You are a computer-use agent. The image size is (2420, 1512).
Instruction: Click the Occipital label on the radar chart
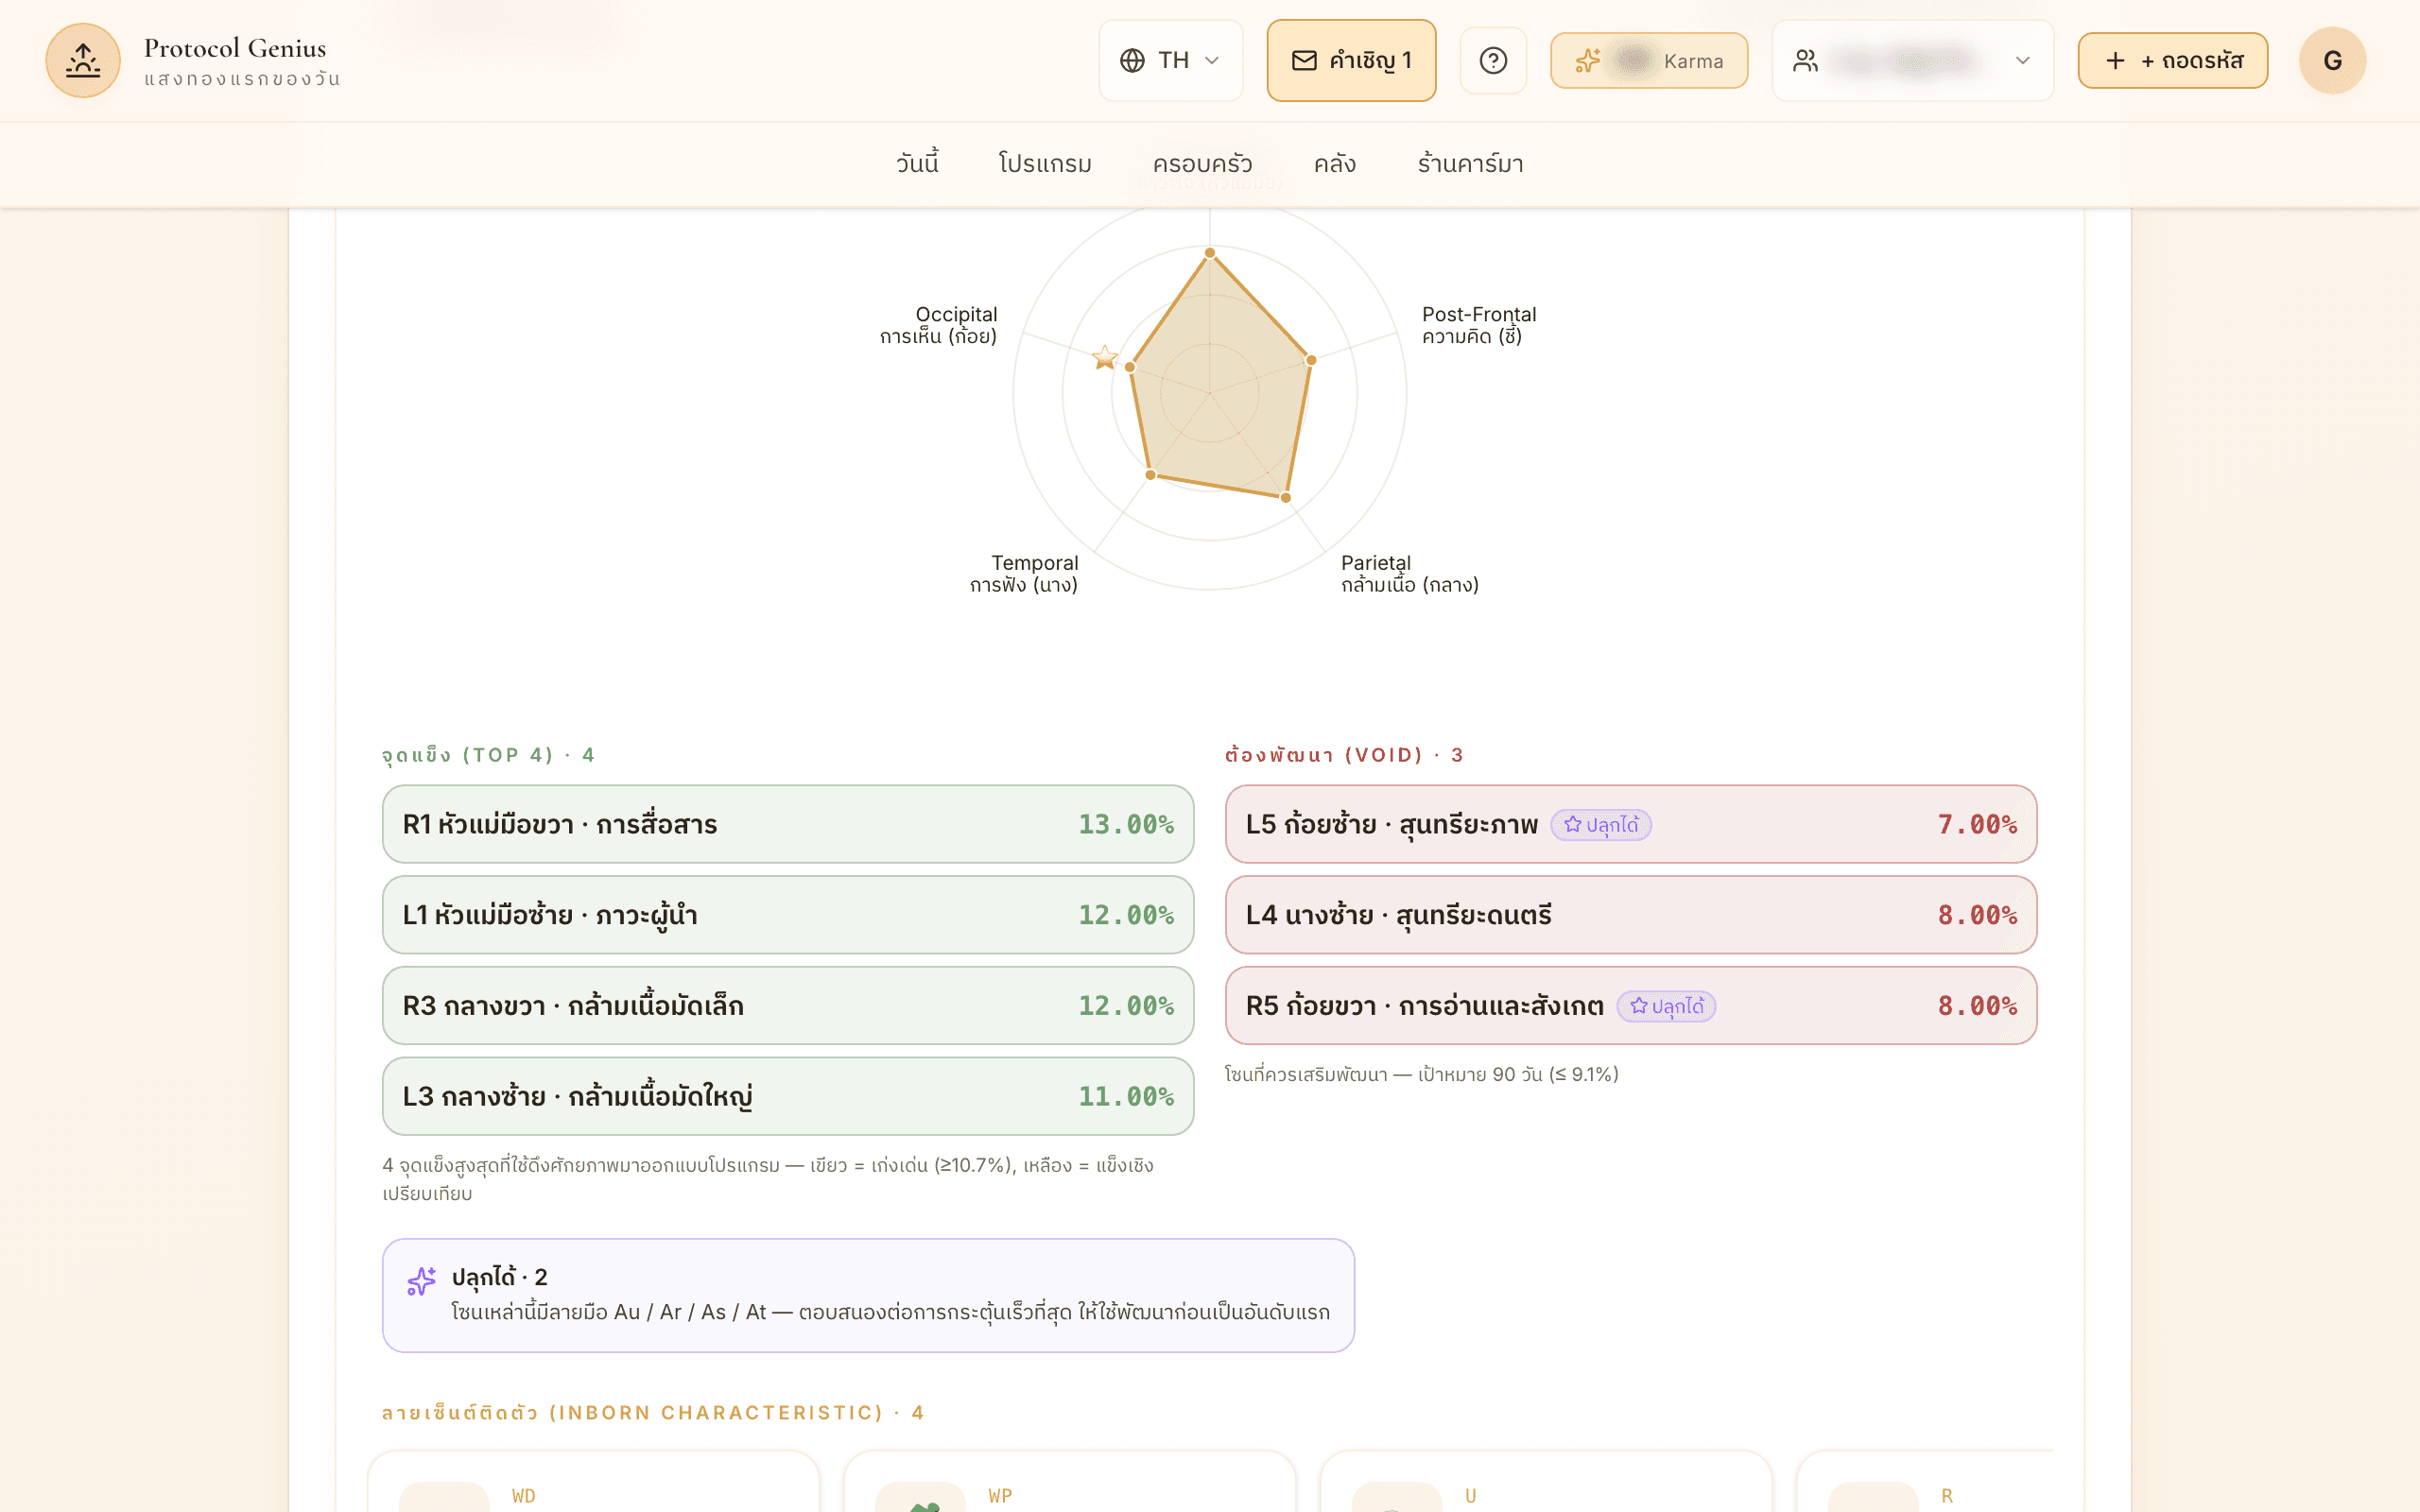(x=938, y=325)
